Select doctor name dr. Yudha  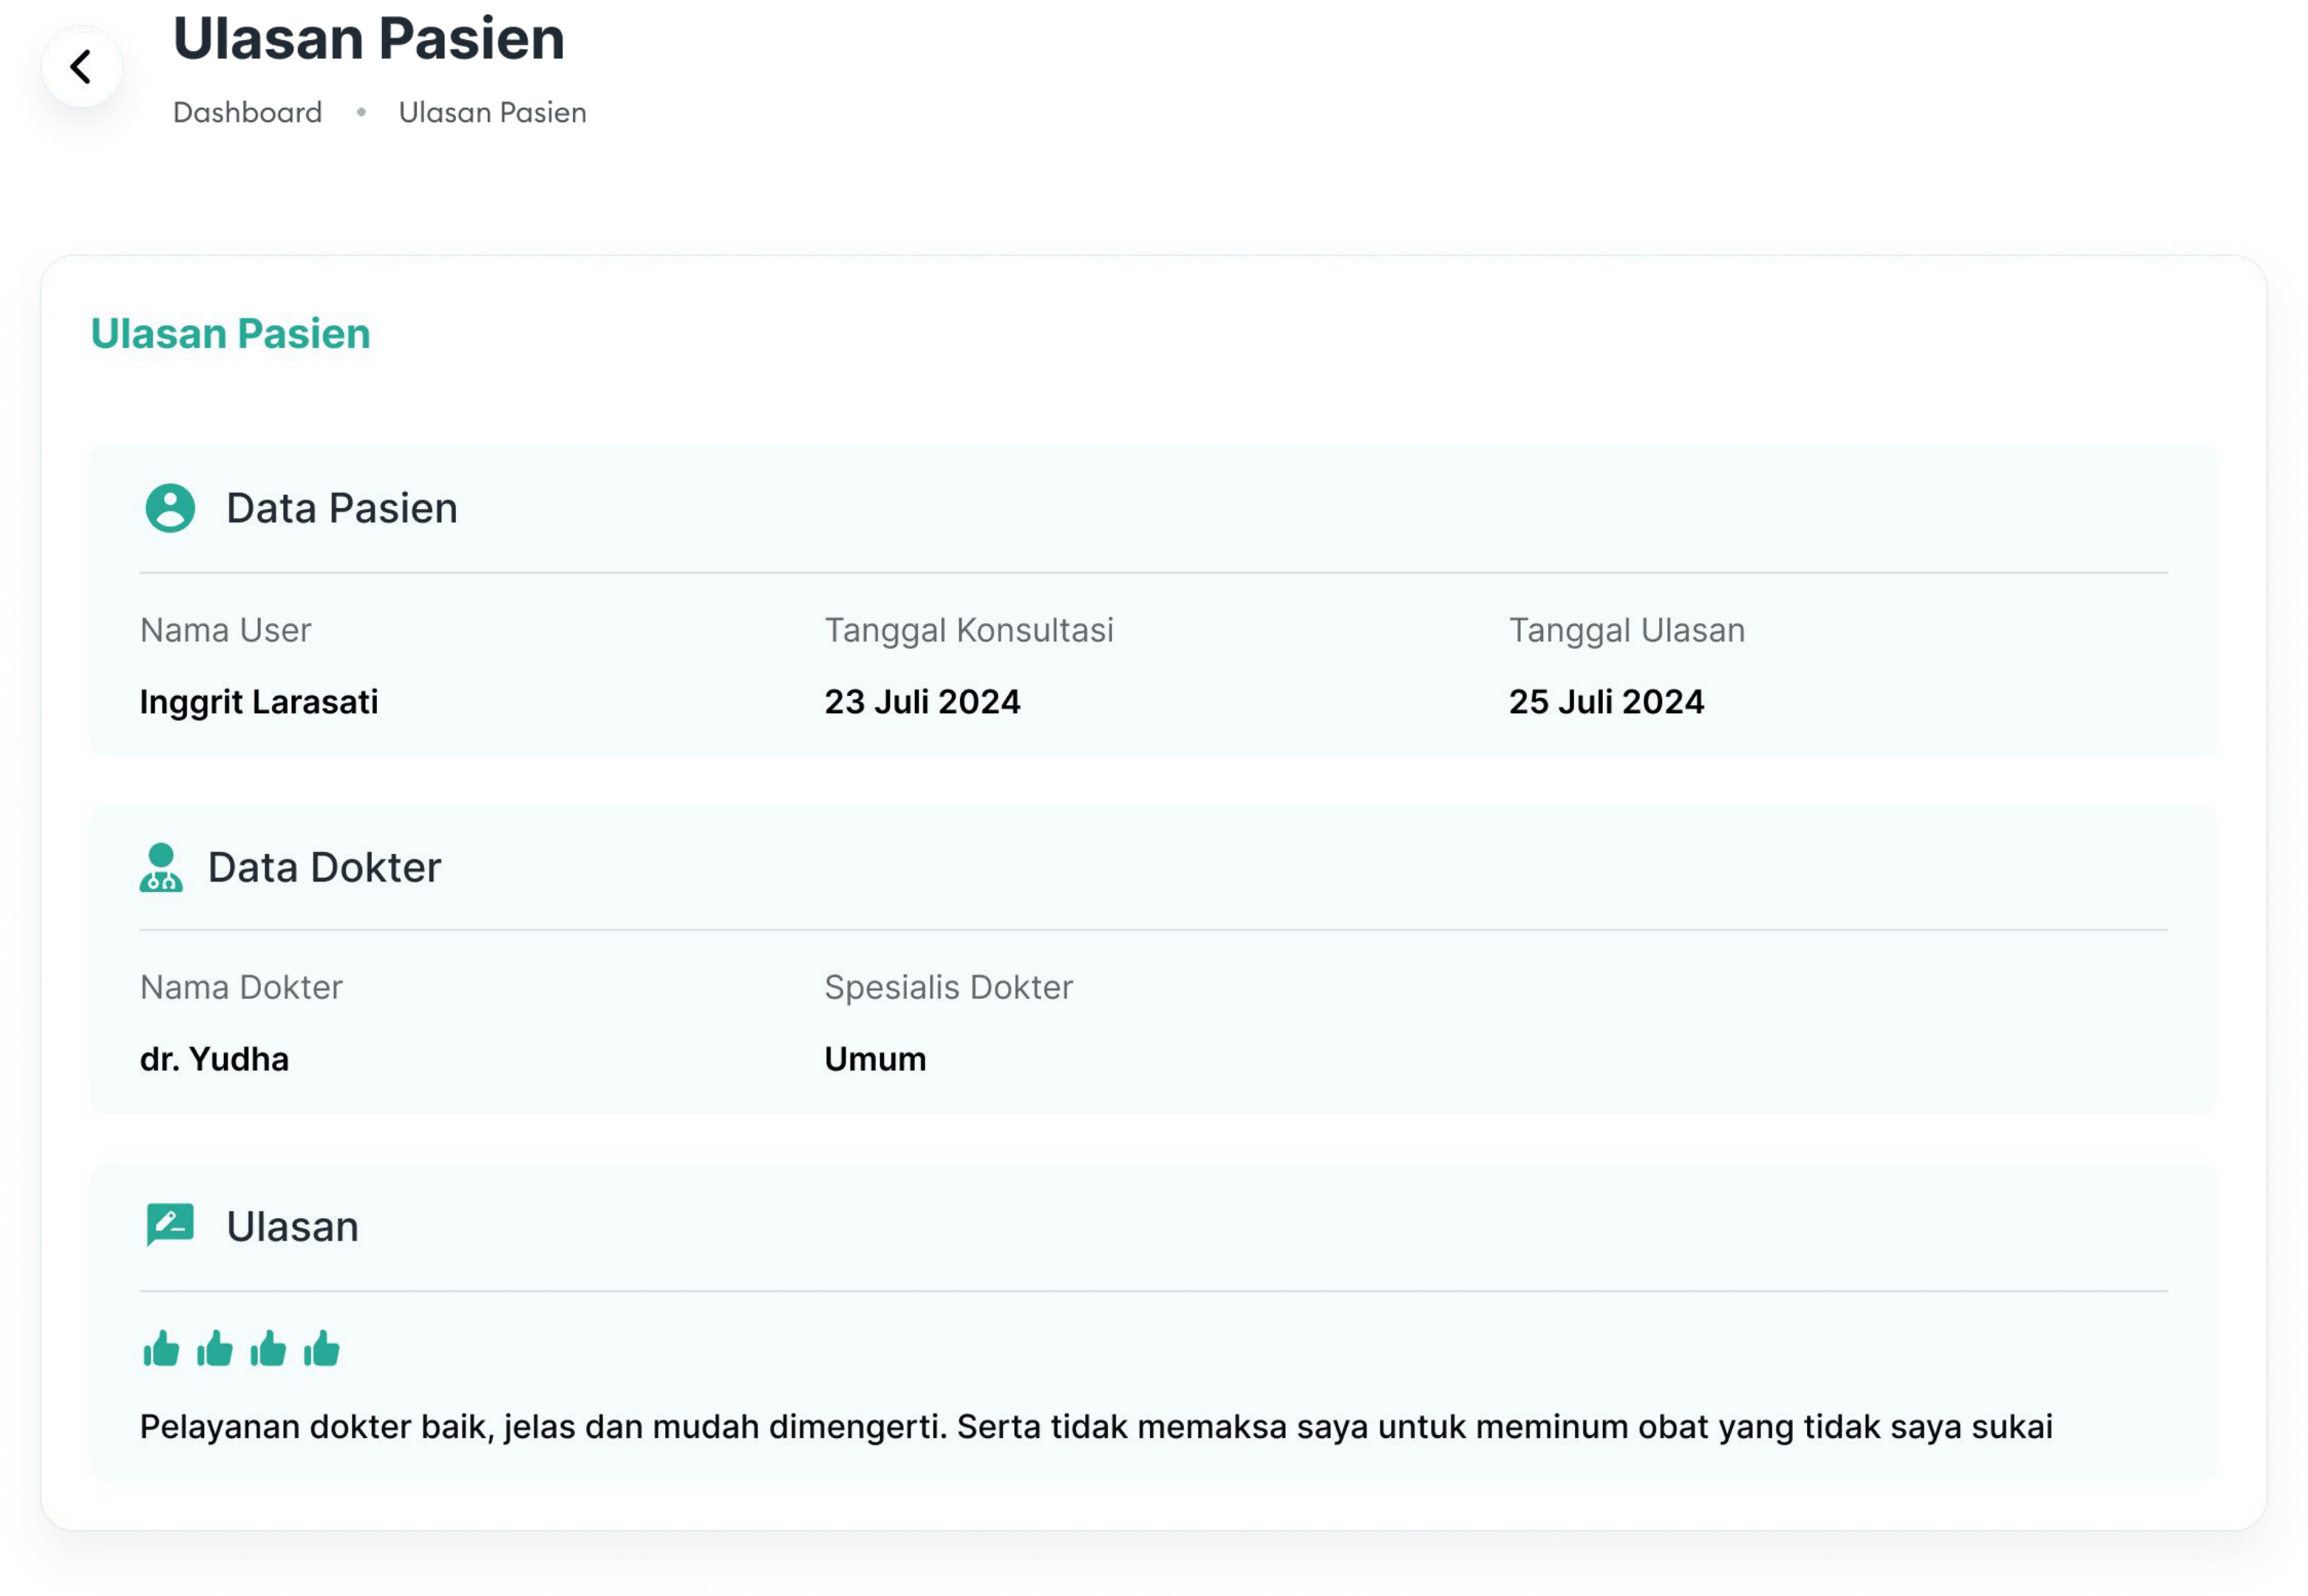pyautogui.click(x=214, y=1059)
